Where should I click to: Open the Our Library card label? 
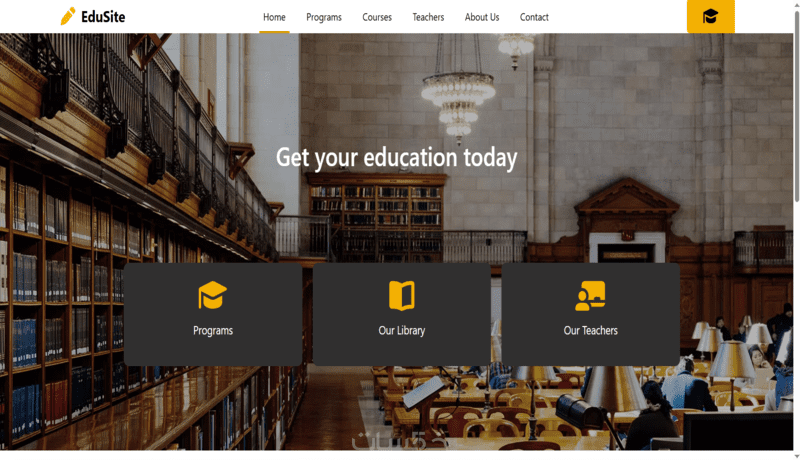coord(402,330)
